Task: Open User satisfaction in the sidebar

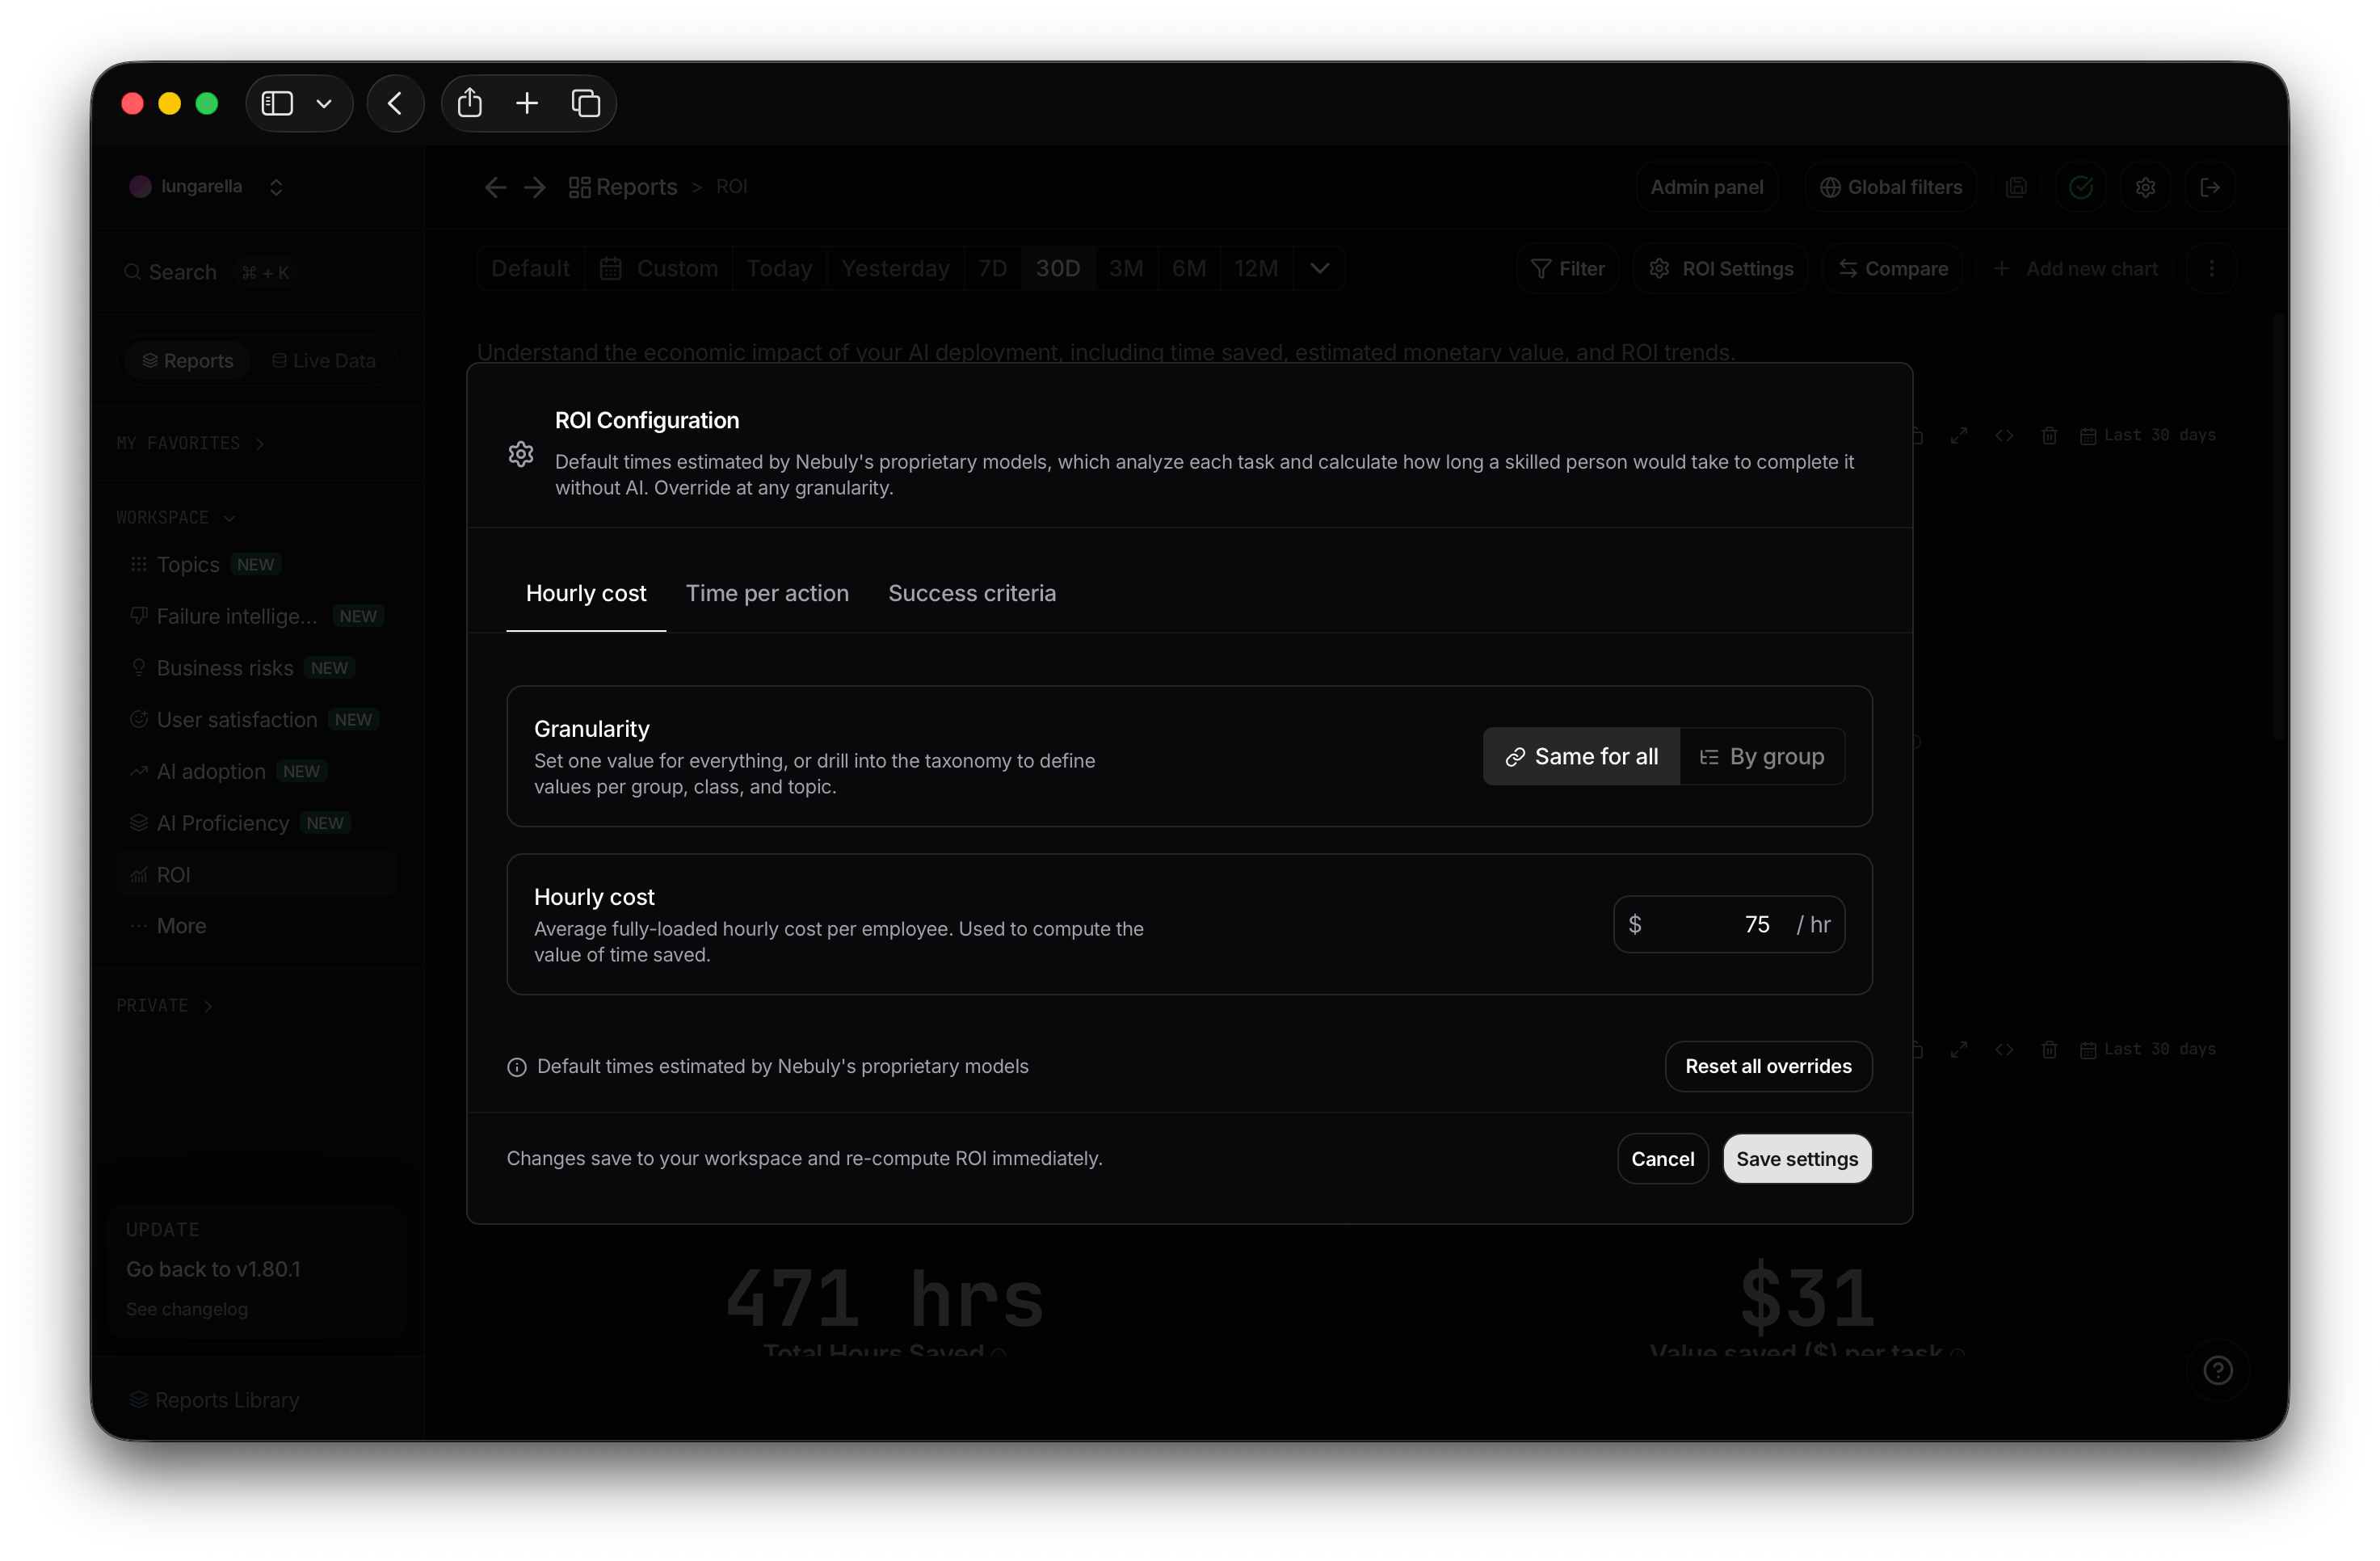Action: [256, 719]
